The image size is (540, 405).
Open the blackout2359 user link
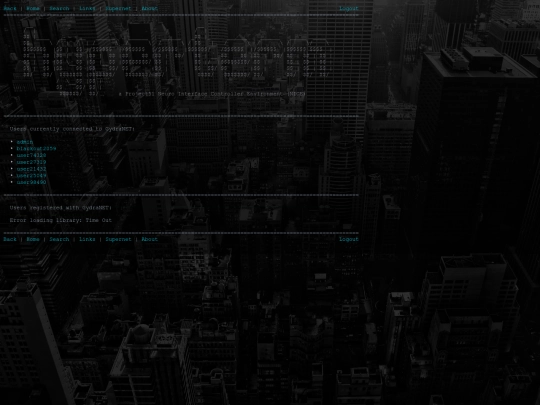36,148
